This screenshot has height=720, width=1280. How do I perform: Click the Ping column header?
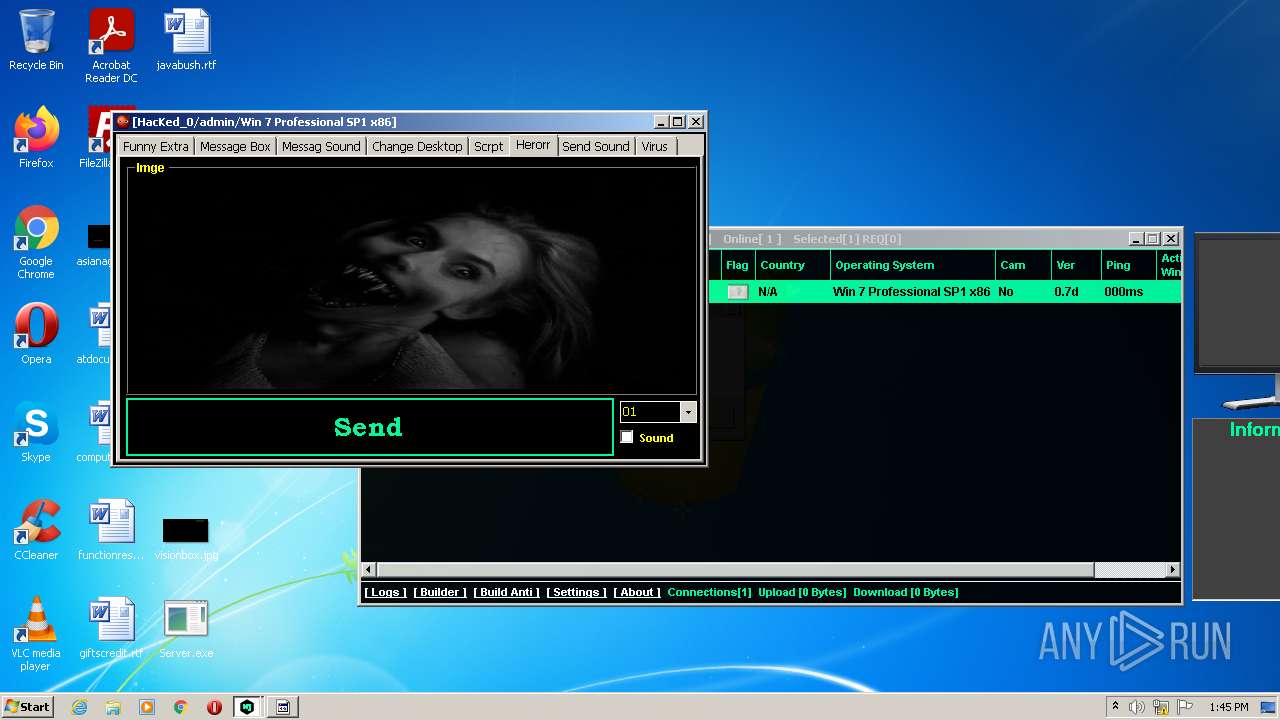tap(1128, 265)
